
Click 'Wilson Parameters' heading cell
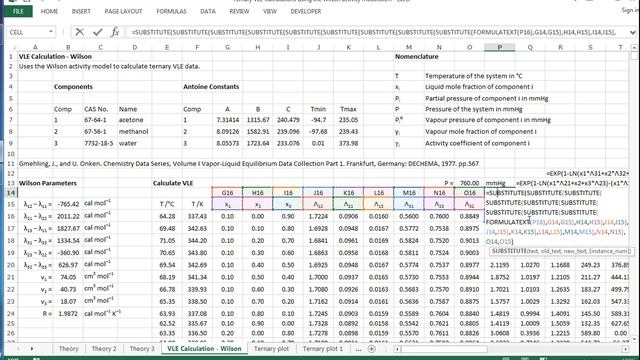tap(48, 183)
